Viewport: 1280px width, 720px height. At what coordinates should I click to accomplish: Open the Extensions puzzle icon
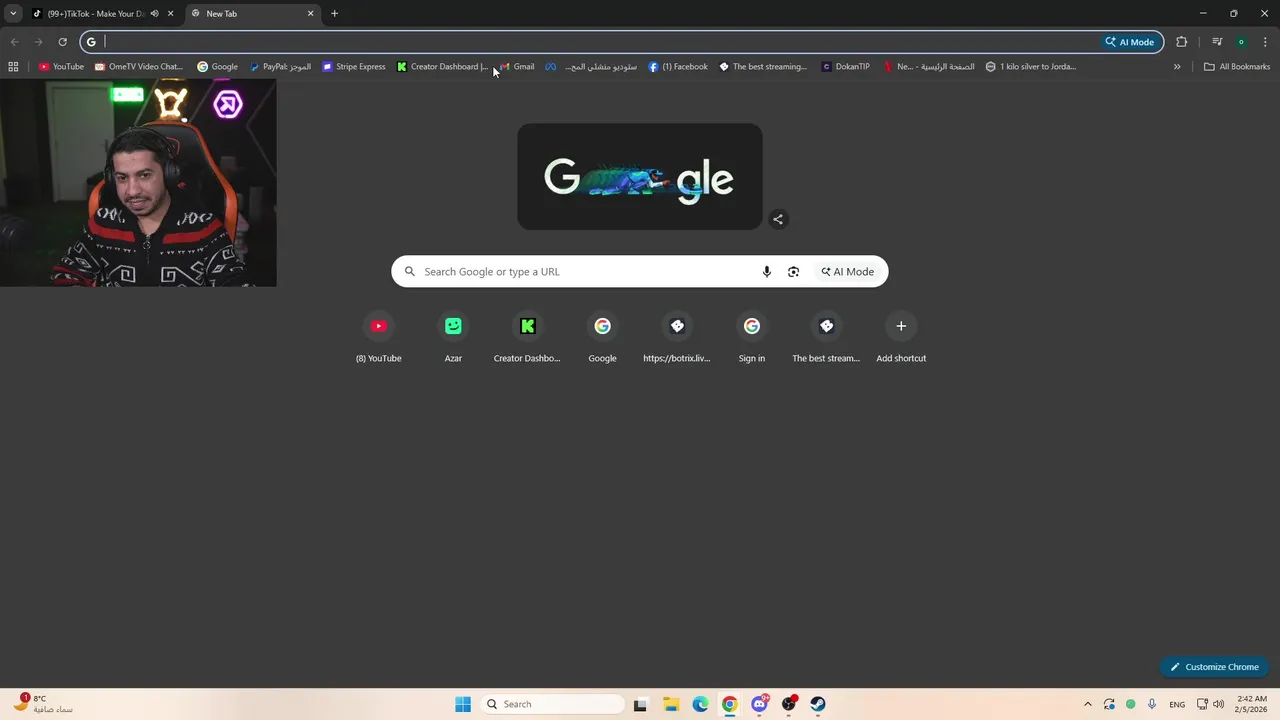point(1182,42)
